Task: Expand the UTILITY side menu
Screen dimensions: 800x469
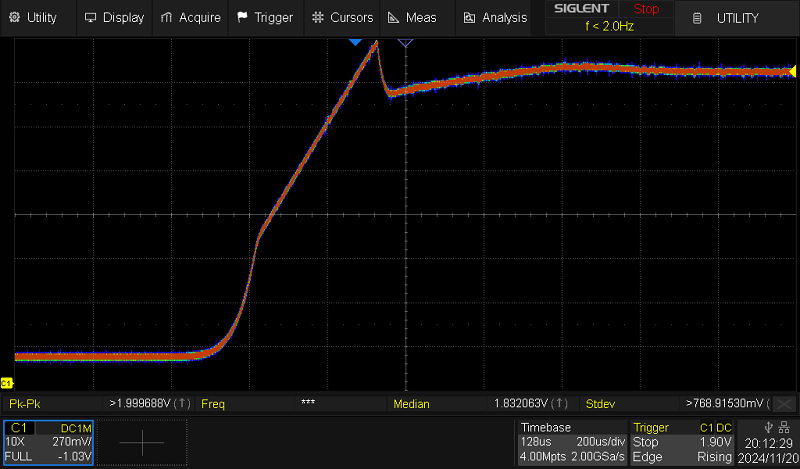Action: [737, 17]
